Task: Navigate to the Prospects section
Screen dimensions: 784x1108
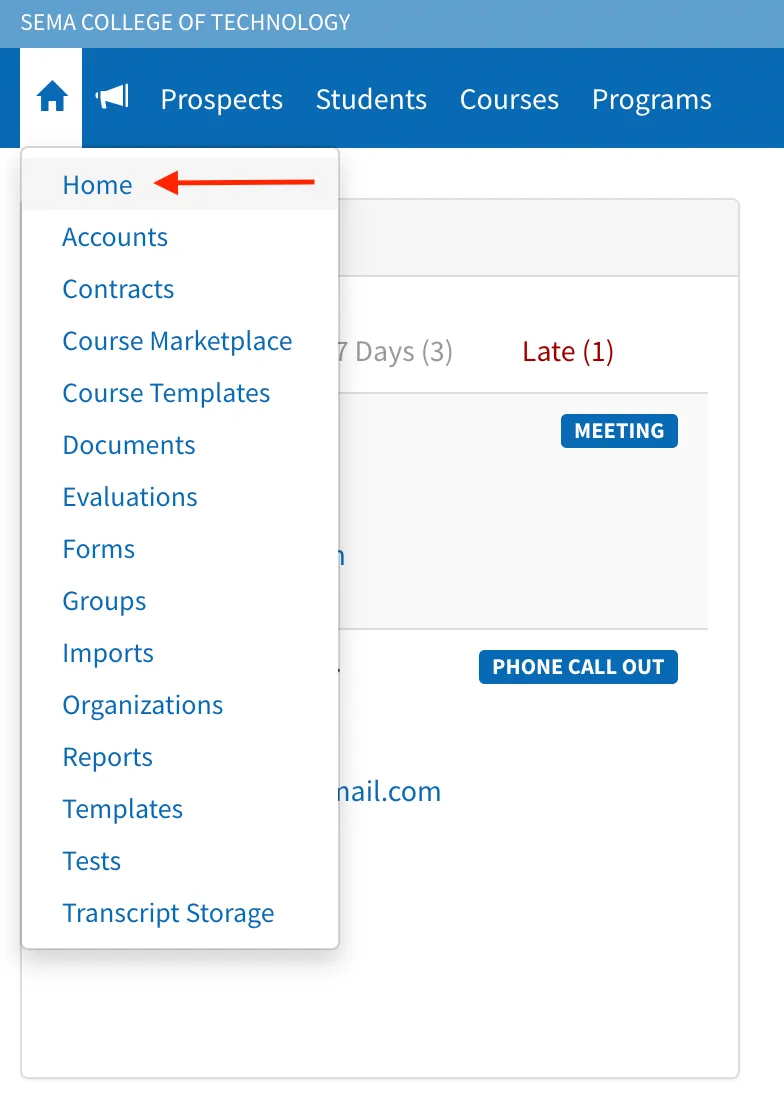Action: [x=221, y=99]
